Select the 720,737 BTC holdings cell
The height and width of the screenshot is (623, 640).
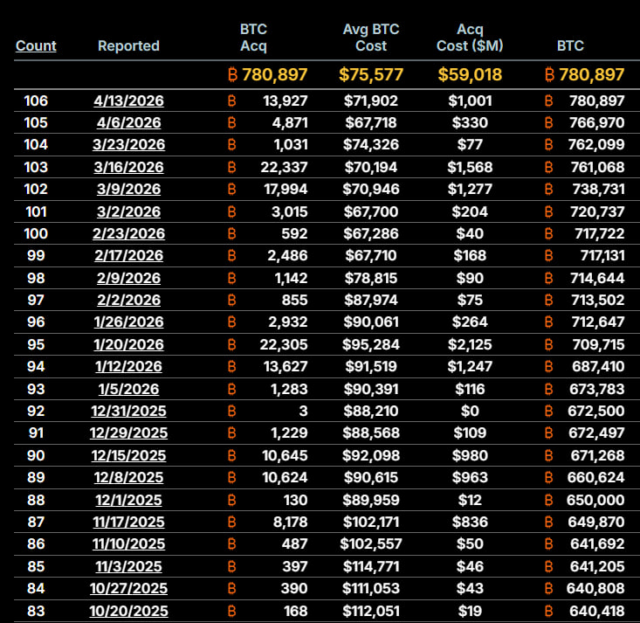(598, 212)
